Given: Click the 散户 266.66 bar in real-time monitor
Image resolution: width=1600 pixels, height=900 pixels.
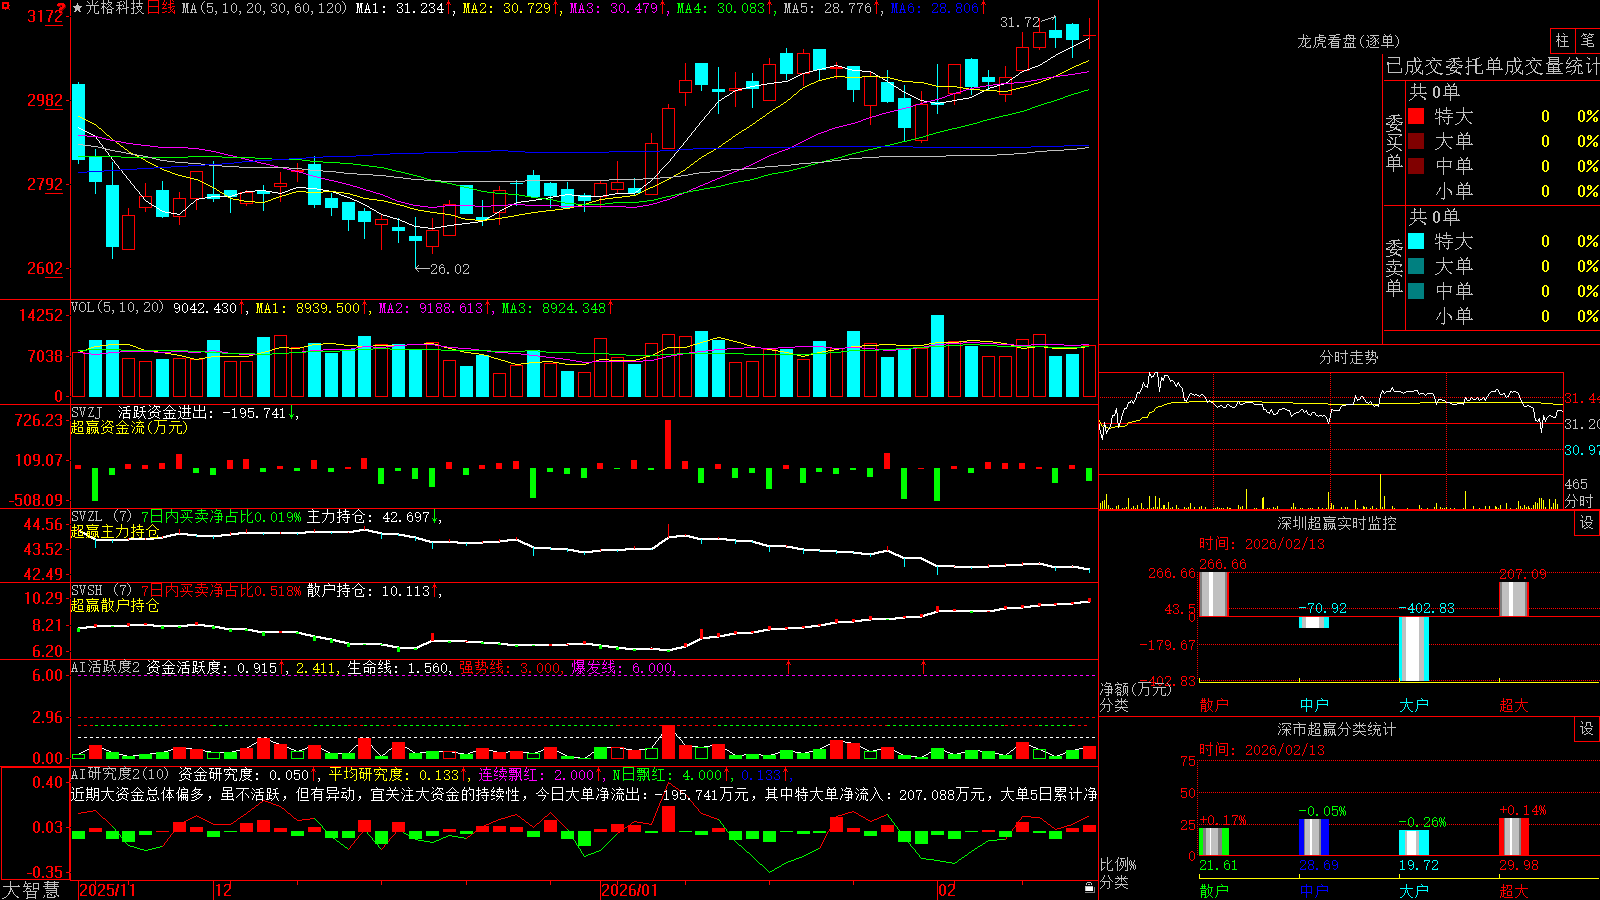Looking at the screenshot, I should click(x=1213, y=594).
